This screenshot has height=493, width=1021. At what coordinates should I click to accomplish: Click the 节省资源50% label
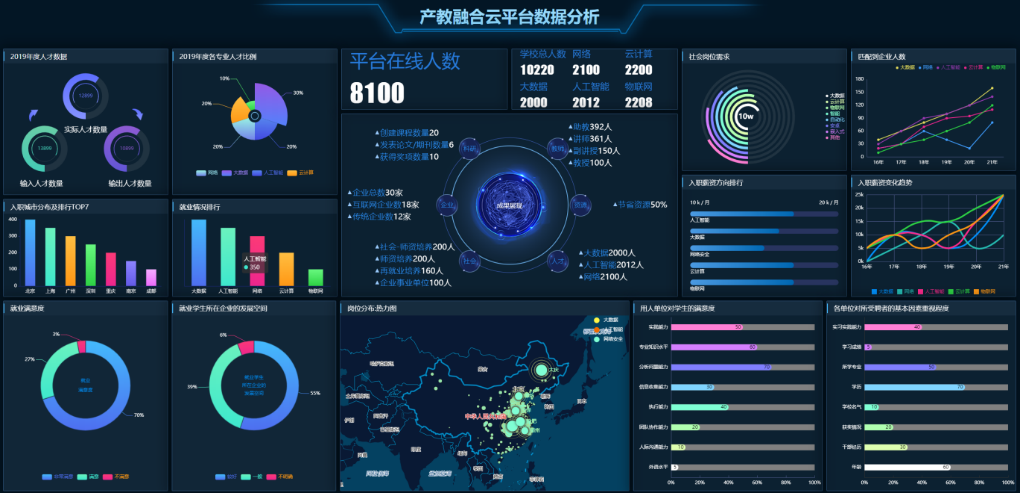coord(641,204)
